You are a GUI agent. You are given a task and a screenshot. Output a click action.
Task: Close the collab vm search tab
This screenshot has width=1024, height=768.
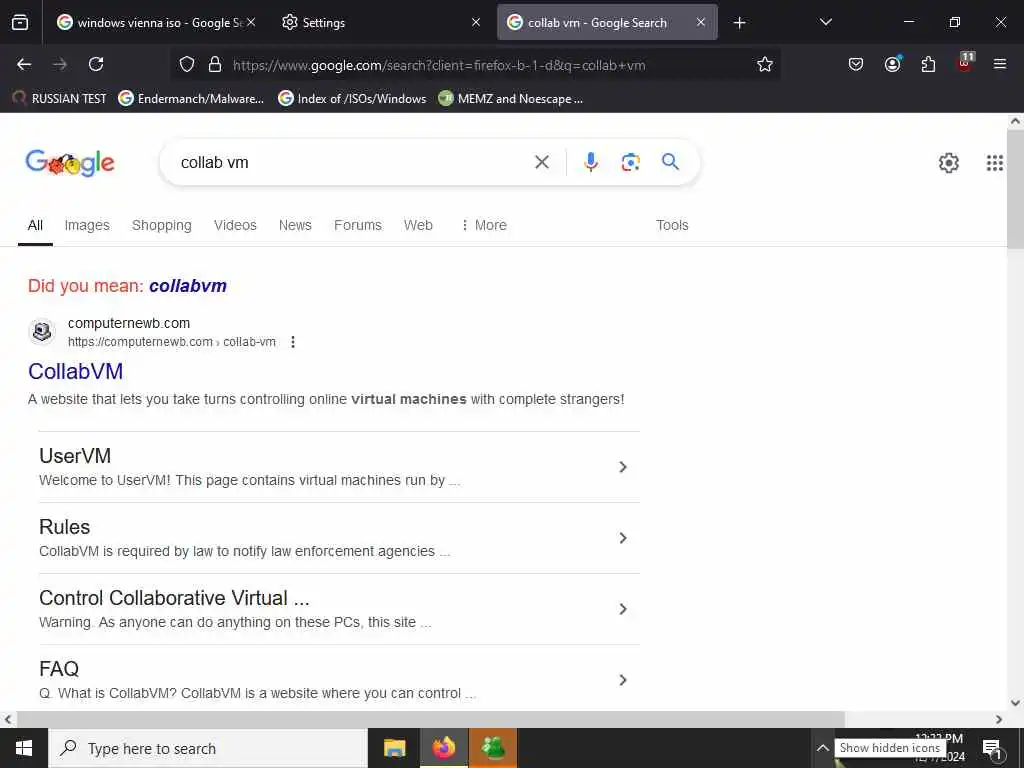coord(701,22)
